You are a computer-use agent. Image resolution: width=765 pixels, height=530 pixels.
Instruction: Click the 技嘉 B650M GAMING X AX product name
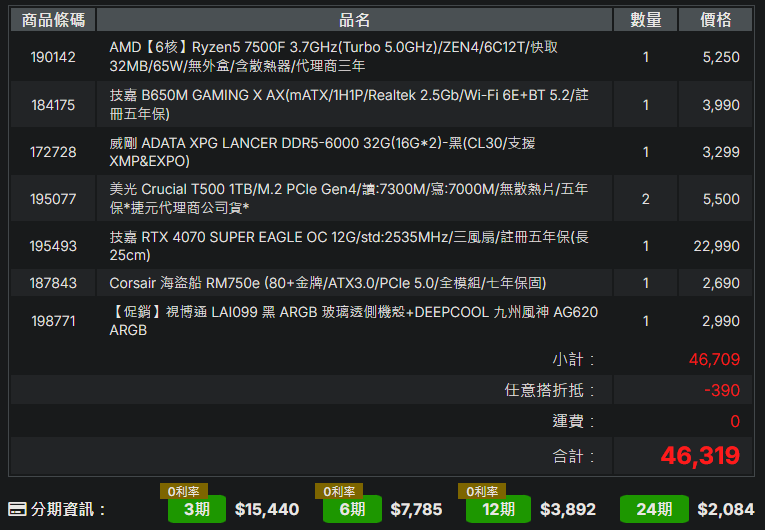(349, 104)
